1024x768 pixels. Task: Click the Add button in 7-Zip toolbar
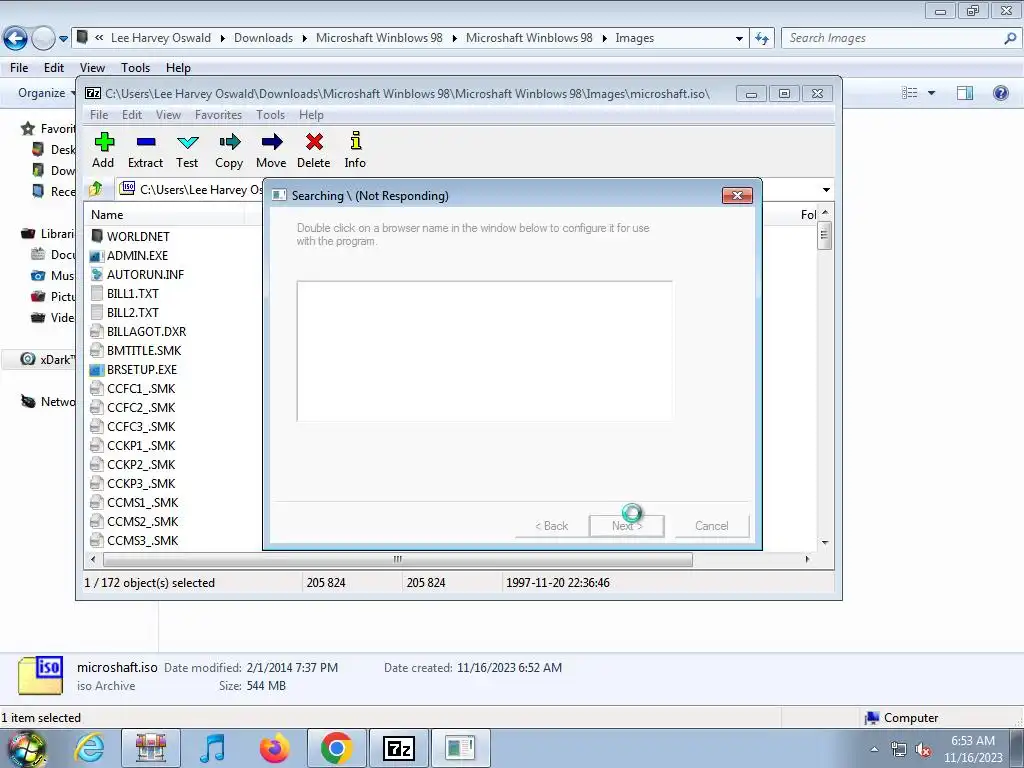(104, 150)
